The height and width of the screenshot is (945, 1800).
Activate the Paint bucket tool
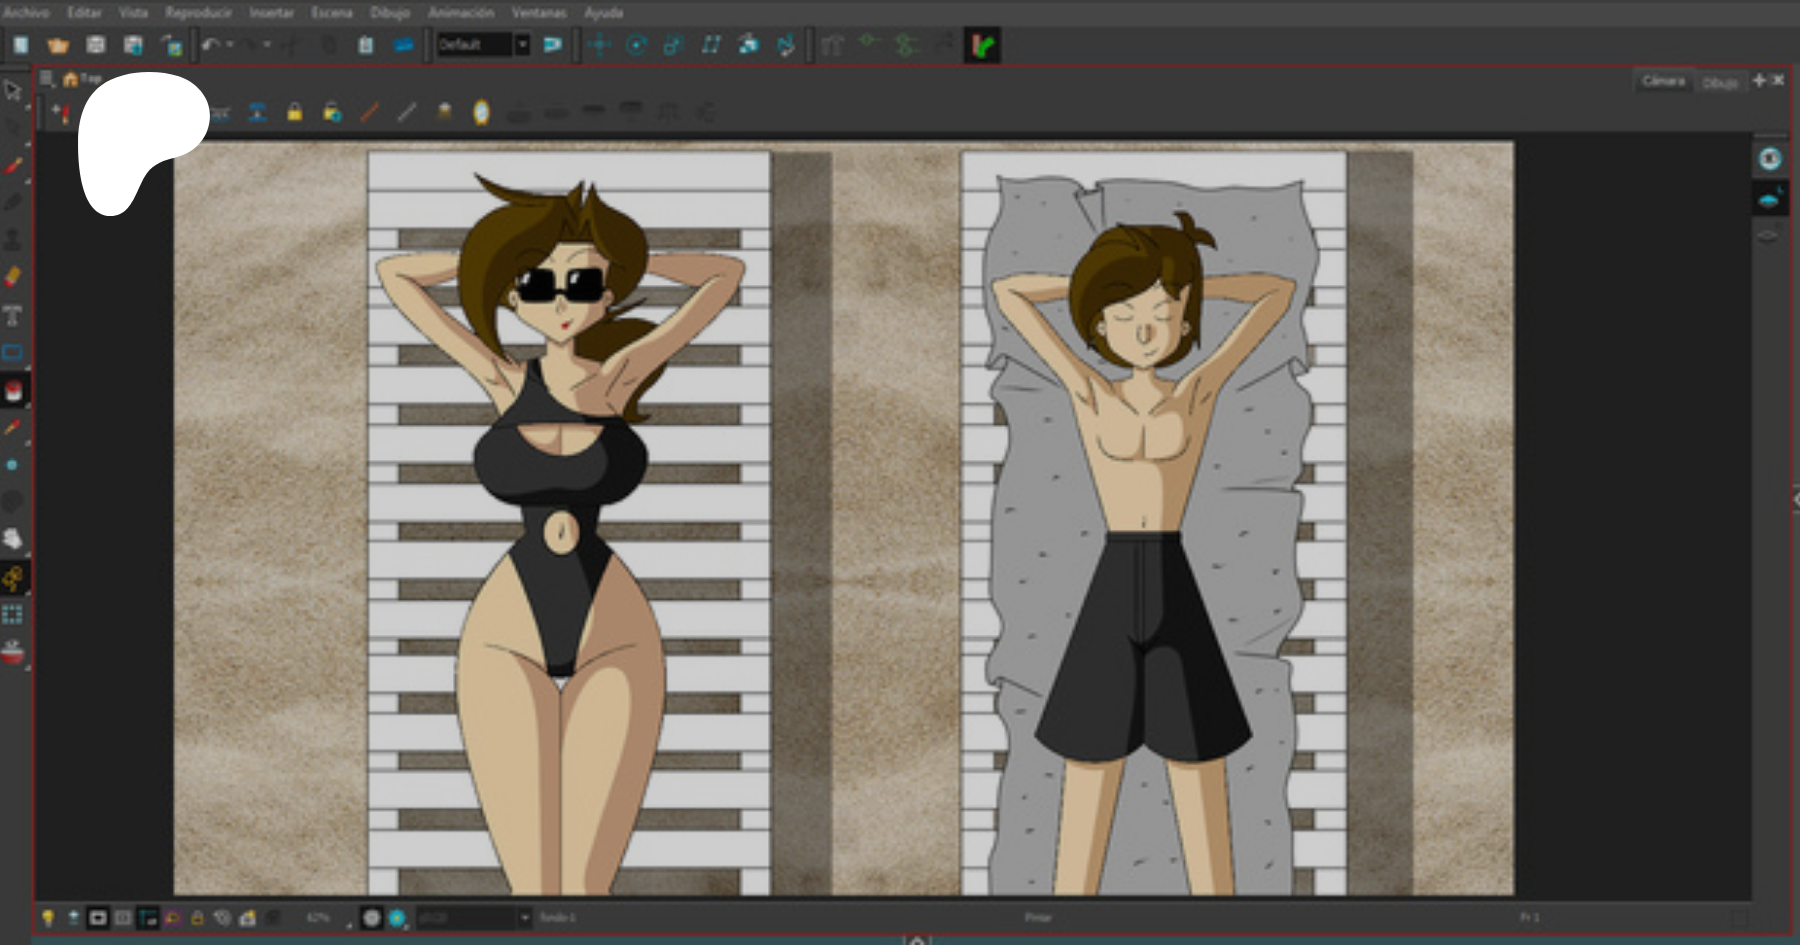tap(13, 391)
